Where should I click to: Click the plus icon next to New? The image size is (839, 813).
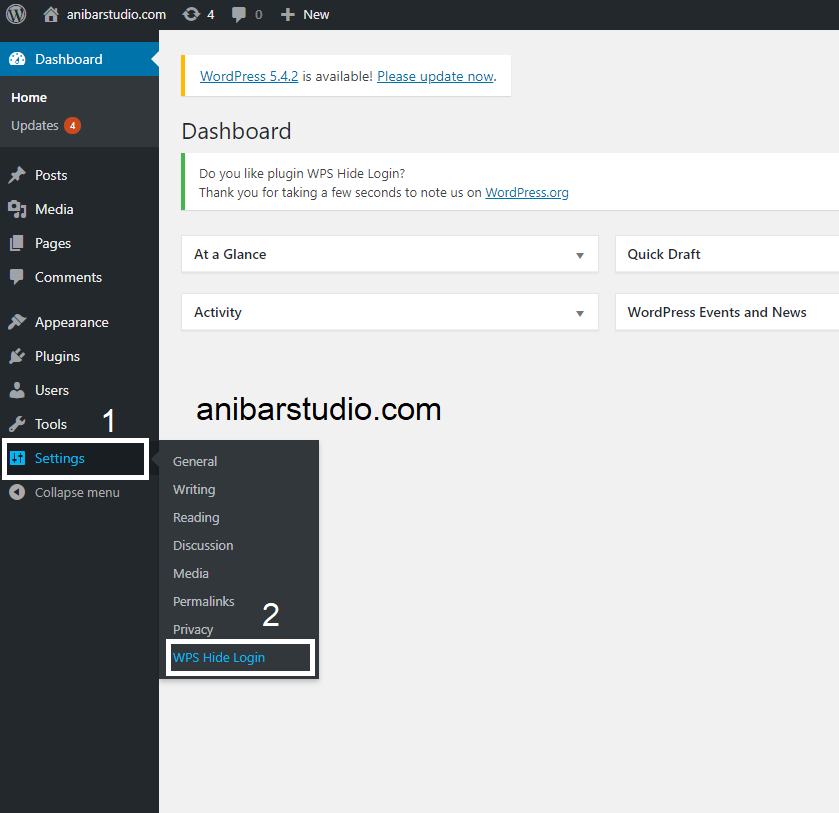288,14
